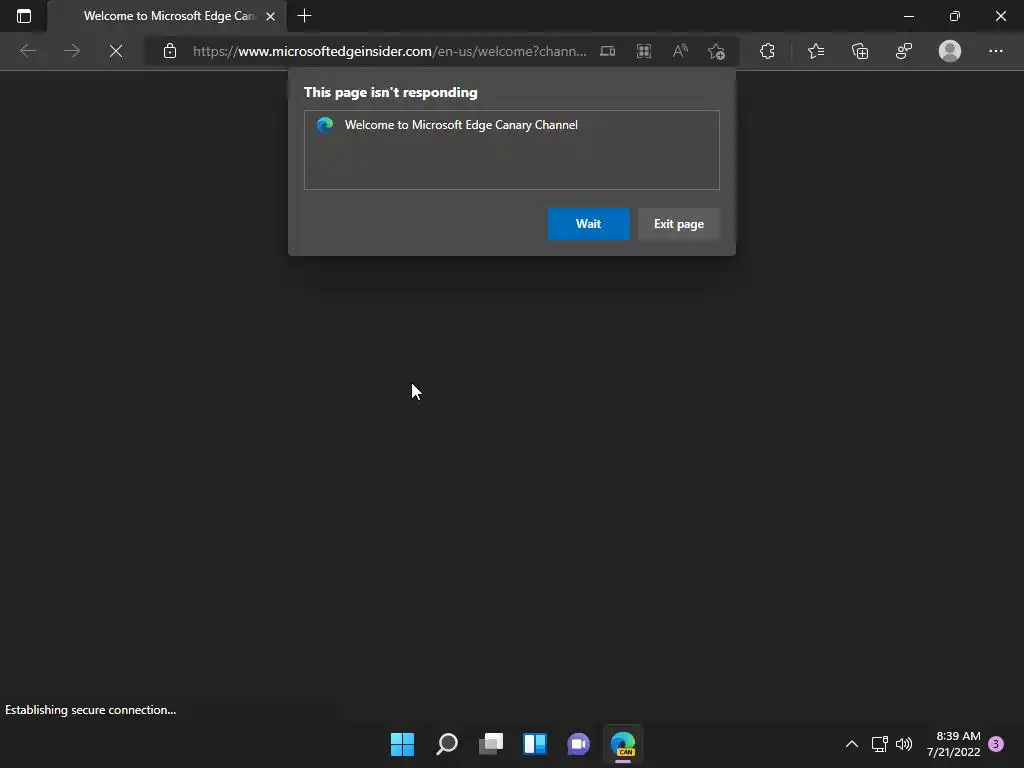
Task: Open taskbar Search magnifier
Action: point(447,744)
